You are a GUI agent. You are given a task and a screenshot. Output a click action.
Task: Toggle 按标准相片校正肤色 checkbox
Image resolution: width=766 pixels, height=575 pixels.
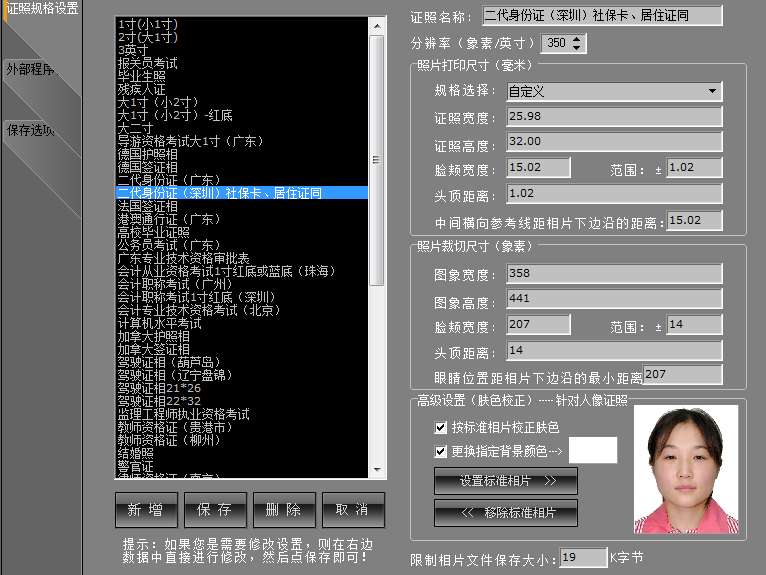pos(440,428)
